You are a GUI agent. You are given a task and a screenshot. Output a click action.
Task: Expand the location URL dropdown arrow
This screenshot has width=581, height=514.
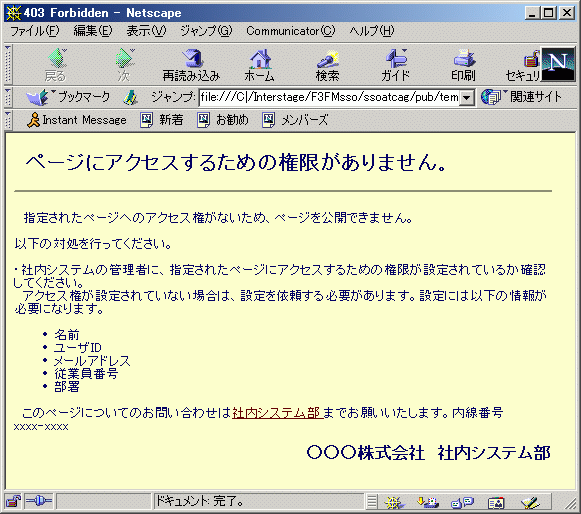(467, 98)
